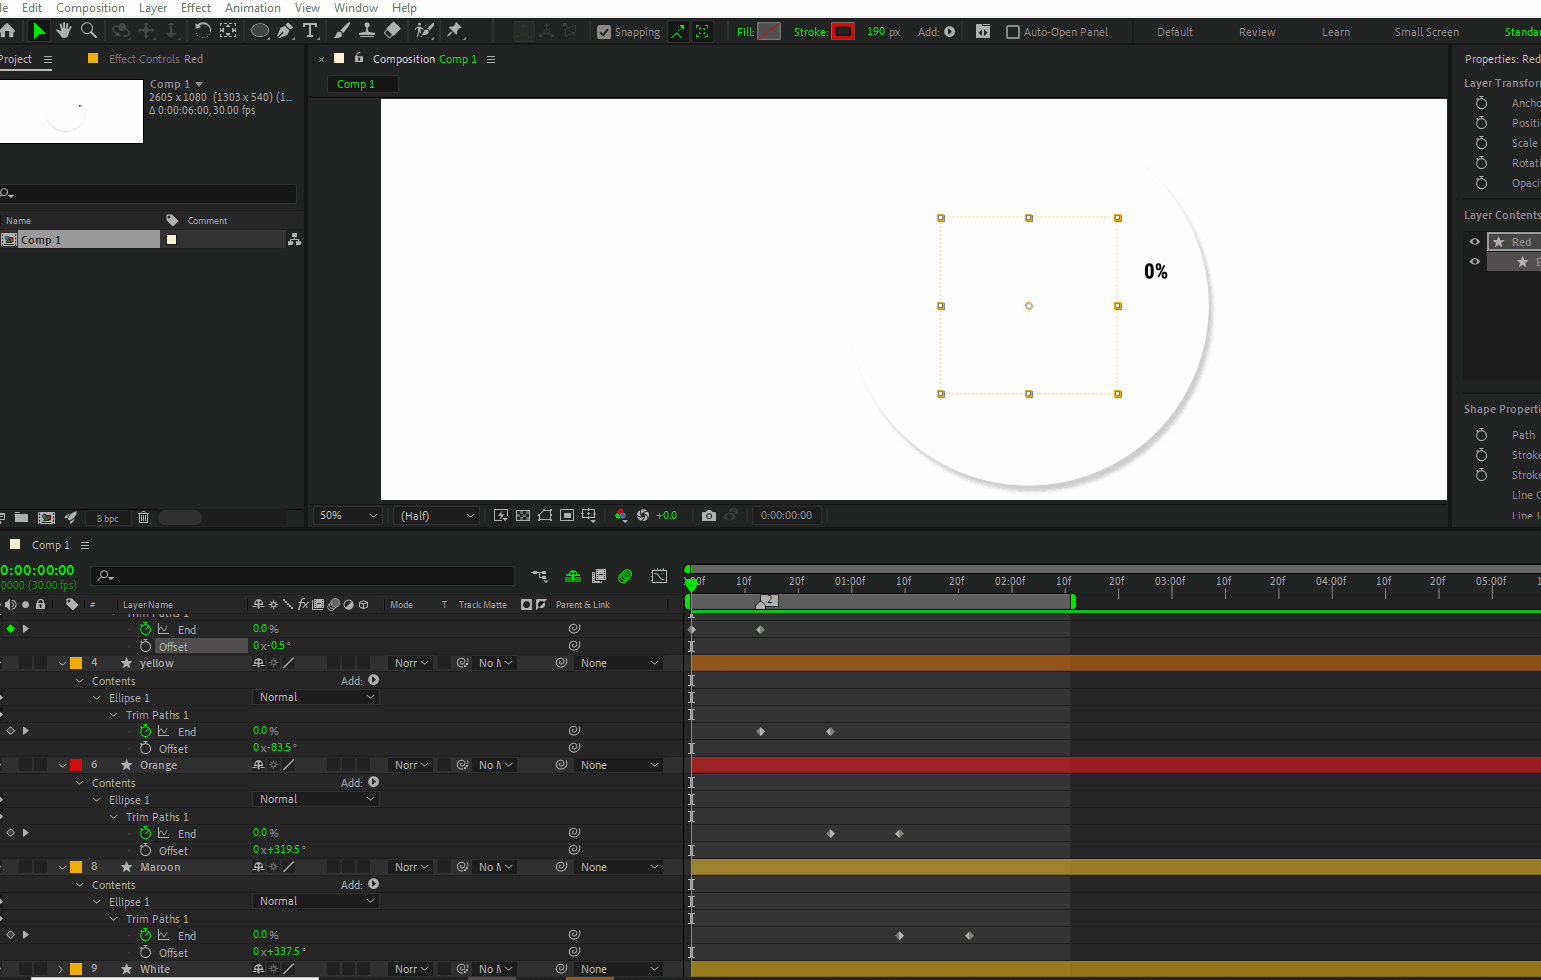1541x980 pixels.
Task: Select the Type tool
Action: click(310, 31)
